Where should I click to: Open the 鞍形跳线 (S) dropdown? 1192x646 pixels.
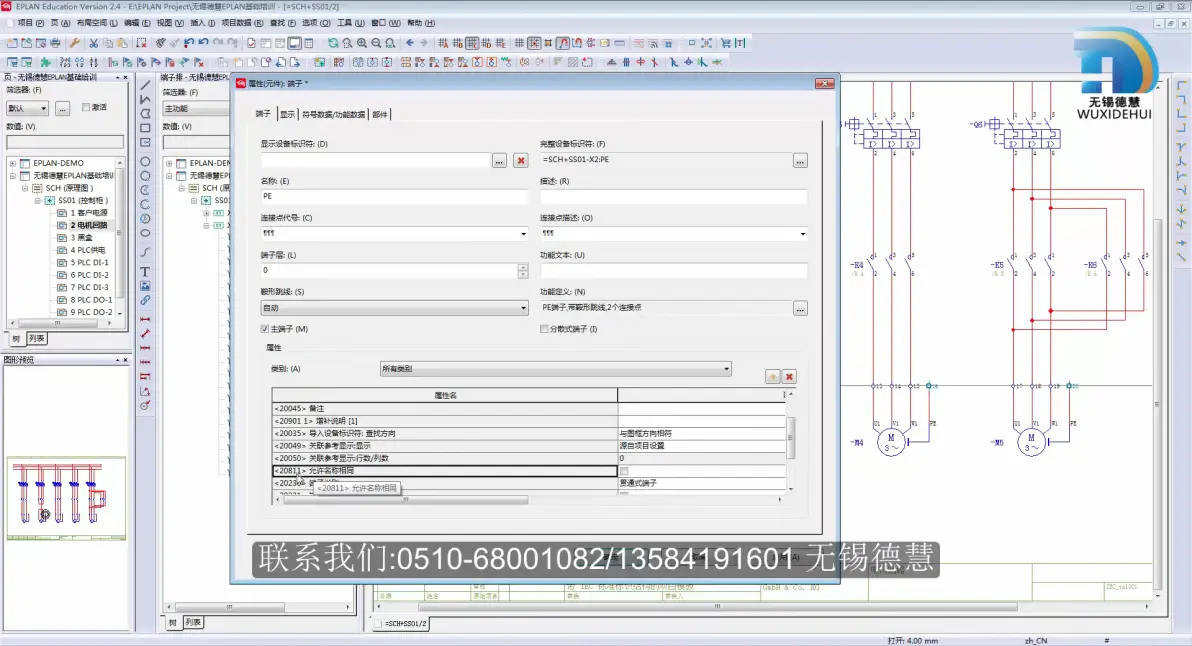pyautogui.click(x=523, y=308)
